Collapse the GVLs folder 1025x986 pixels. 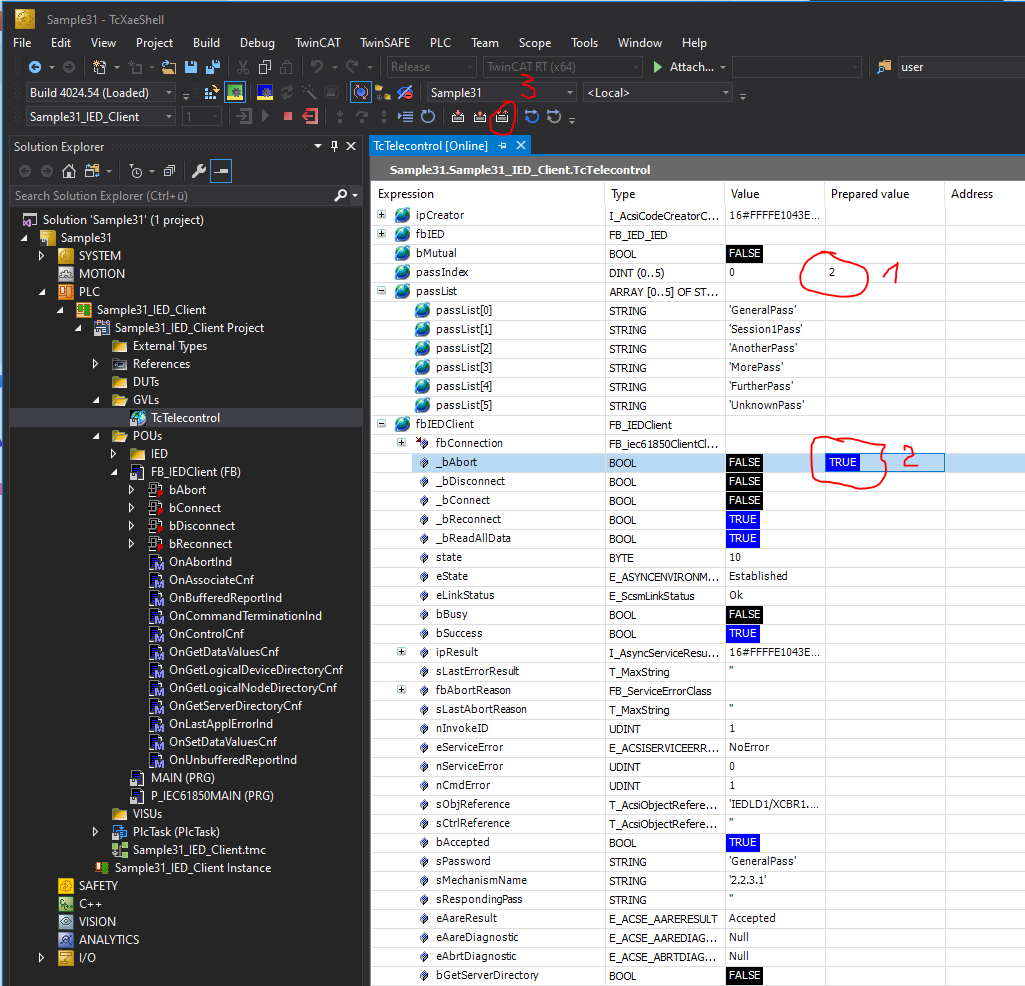[x=96, y=400]
